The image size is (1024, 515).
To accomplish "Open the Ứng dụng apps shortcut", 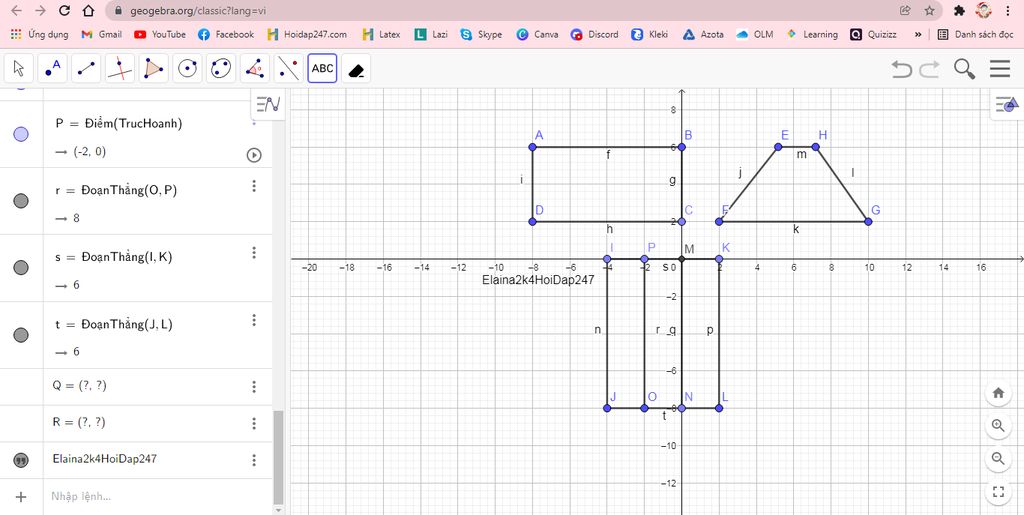I will point(39,35).
